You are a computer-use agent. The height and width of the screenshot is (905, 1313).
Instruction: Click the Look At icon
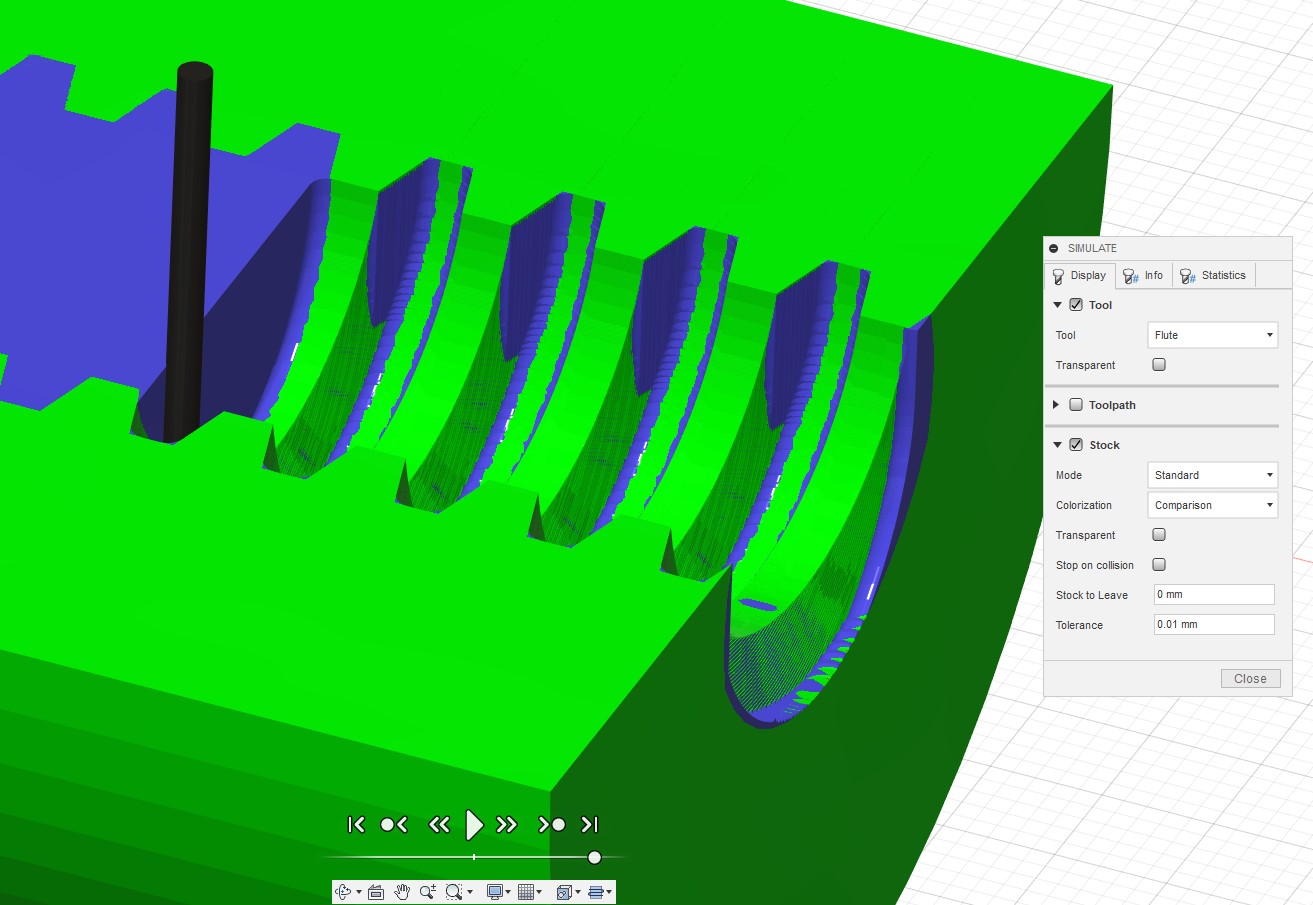[376, 891]
